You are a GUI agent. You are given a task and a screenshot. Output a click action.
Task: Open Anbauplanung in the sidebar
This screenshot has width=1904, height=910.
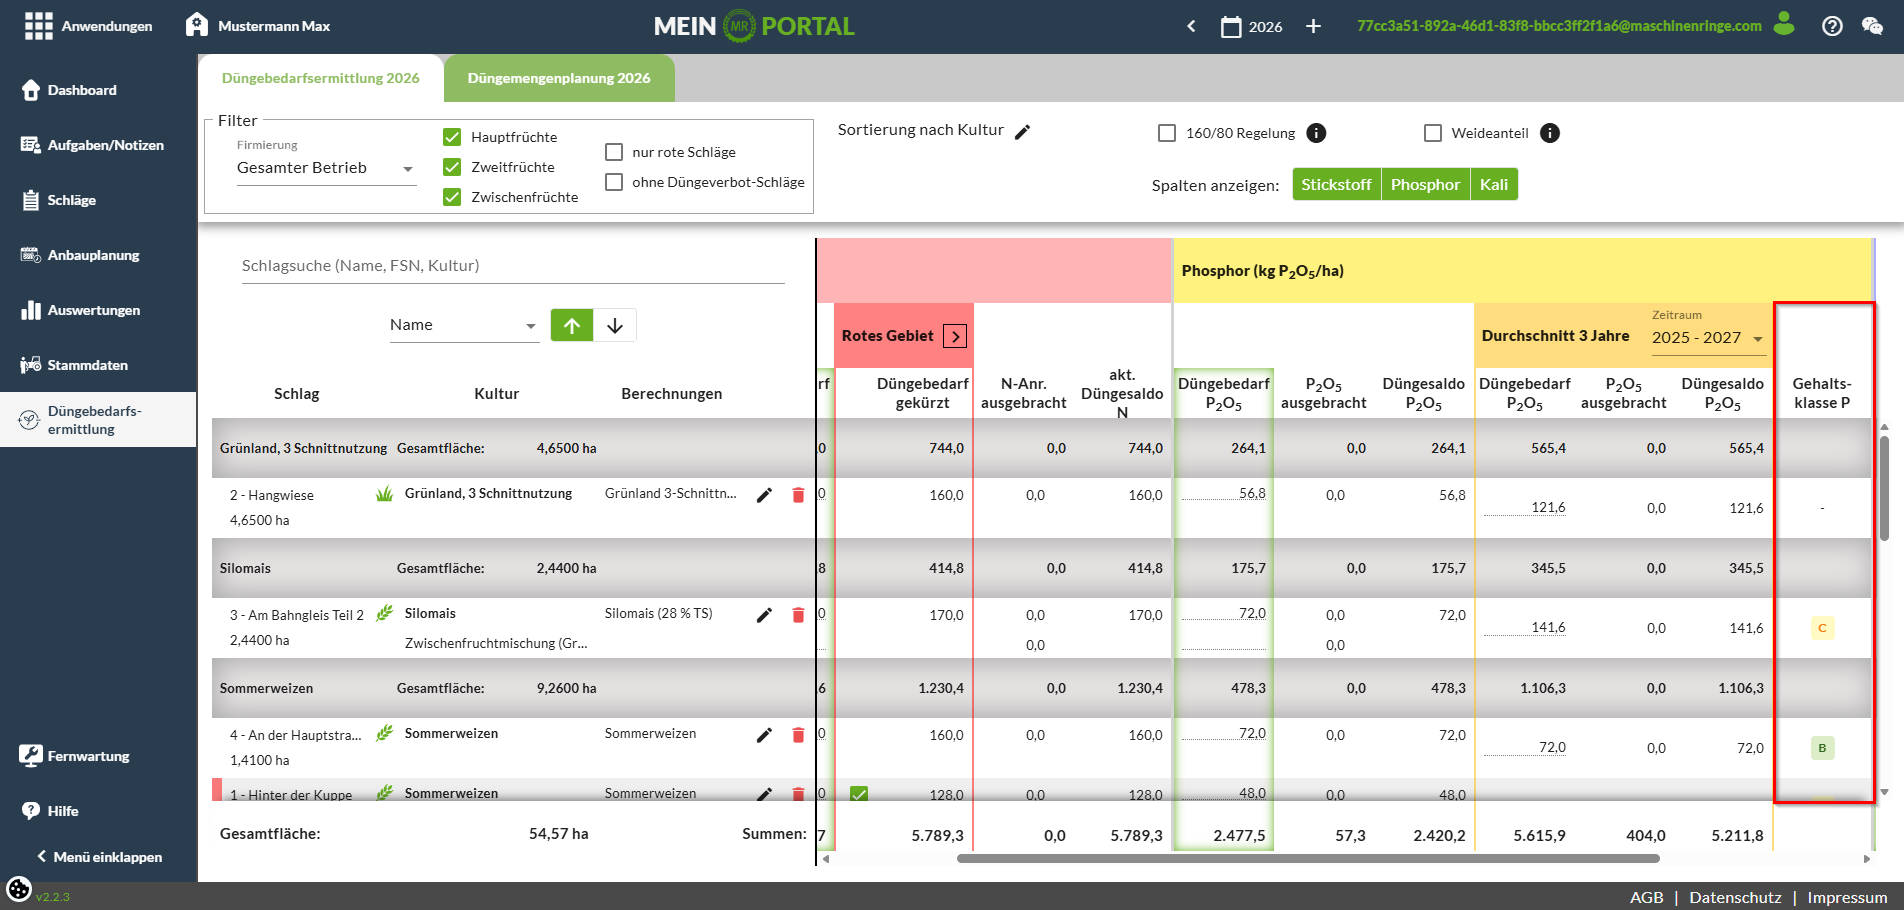point(94,255)
